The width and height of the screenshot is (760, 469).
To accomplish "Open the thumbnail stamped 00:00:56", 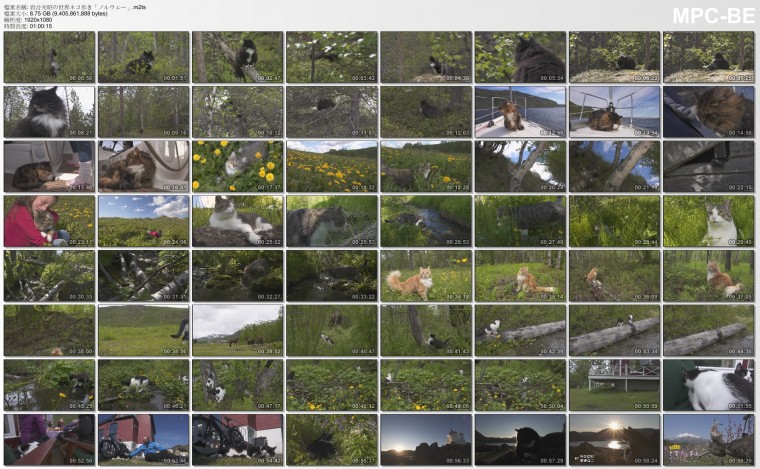I will (49, 57).
